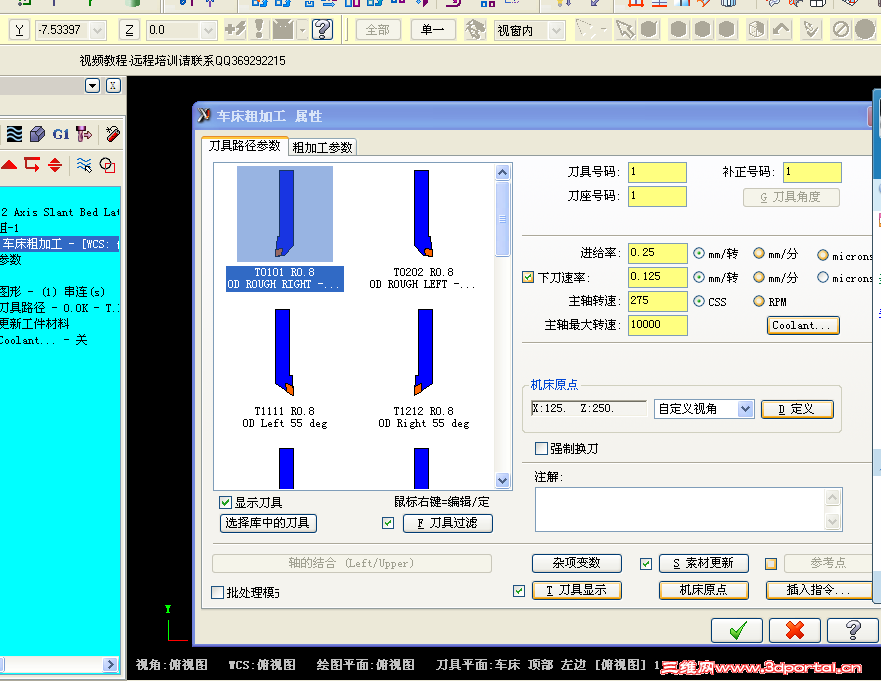This screenshot has width=881, height=681.
Task: Click the solid verify cube icon
Action: coord(38,134)
